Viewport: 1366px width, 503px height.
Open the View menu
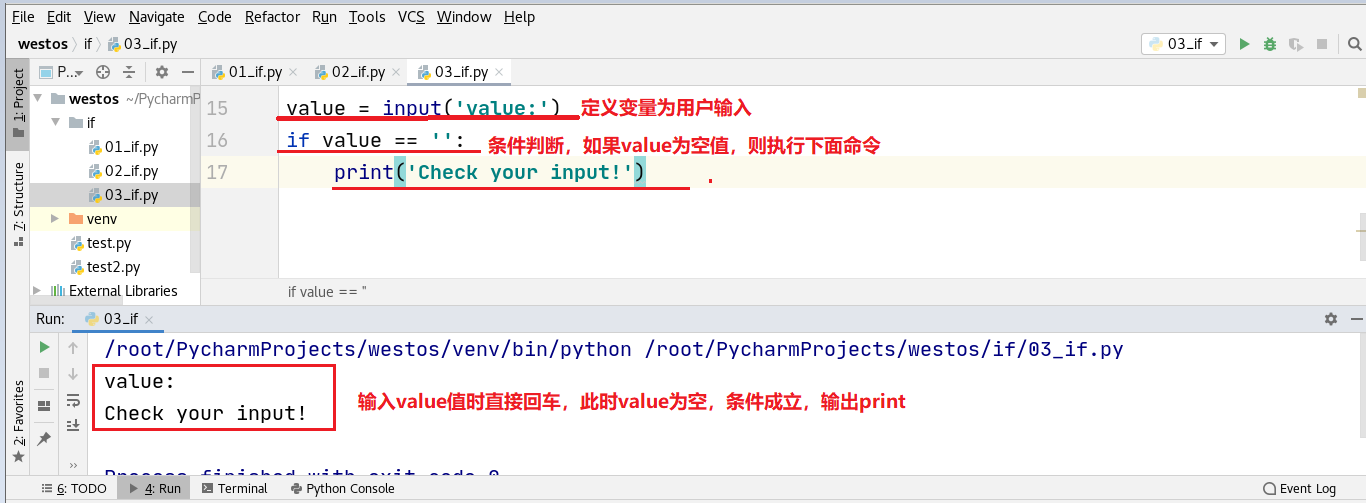tap(99, 17)
